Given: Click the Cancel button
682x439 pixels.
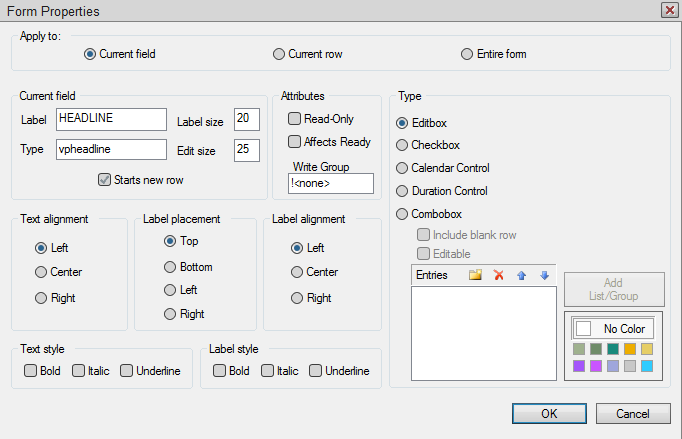Looking at the screenshot, I should click(x=632, y=413).
